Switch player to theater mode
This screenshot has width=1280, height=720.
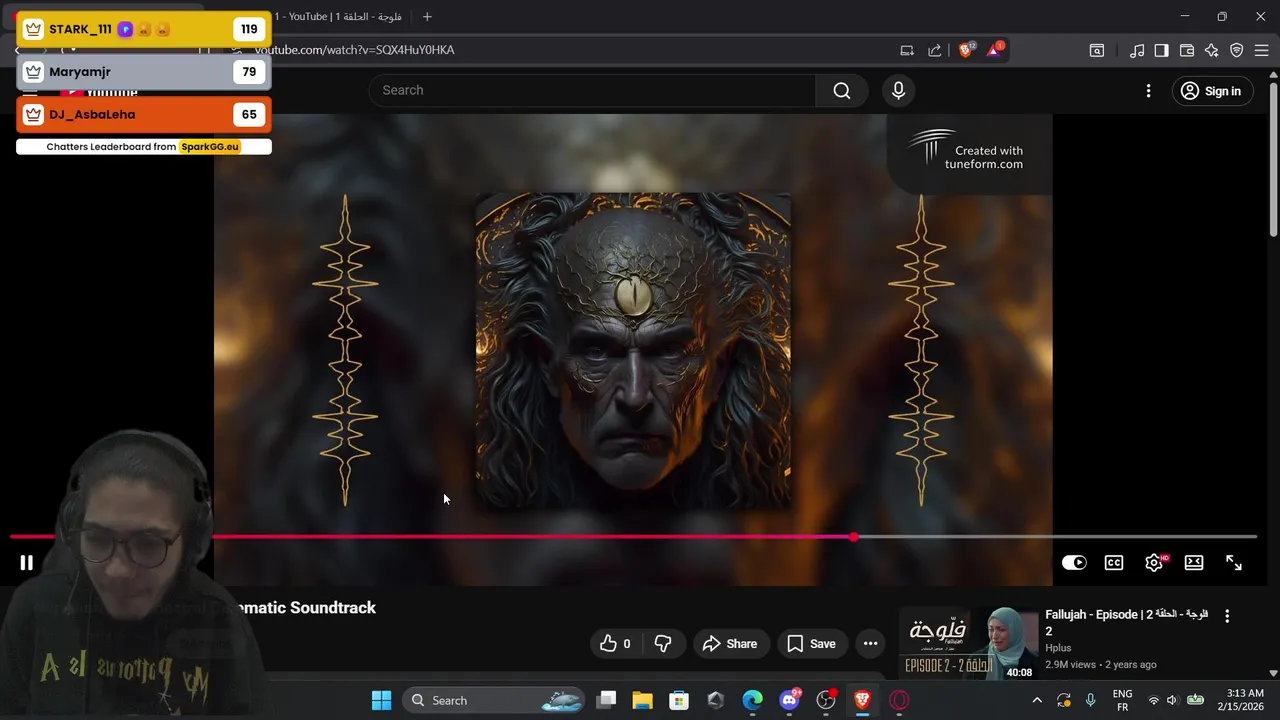[x=1194, y=563]
